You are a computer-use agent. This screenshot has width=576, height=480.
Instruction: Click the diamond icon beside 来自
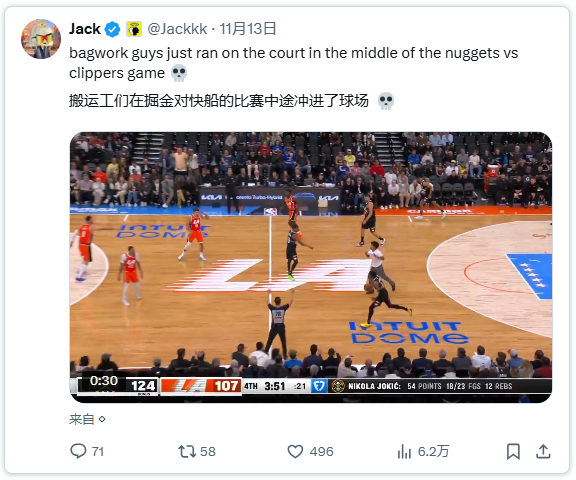click(102, 419)
